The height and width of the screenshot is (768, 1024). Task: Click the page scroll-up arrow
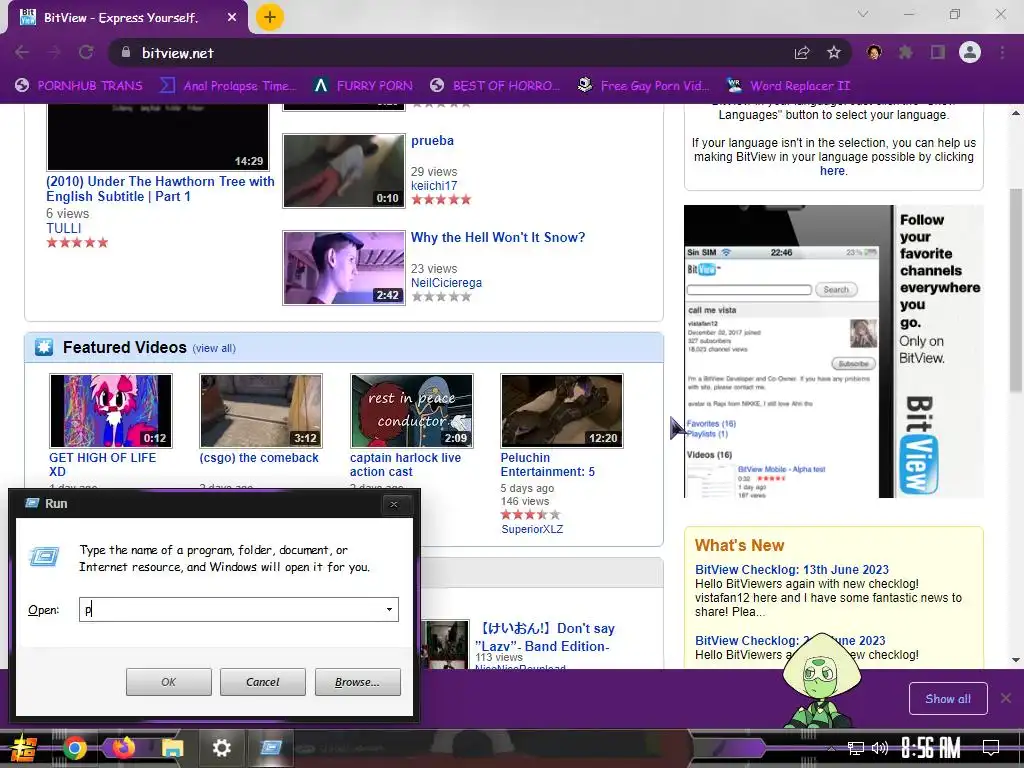[x=1016, y=113]
